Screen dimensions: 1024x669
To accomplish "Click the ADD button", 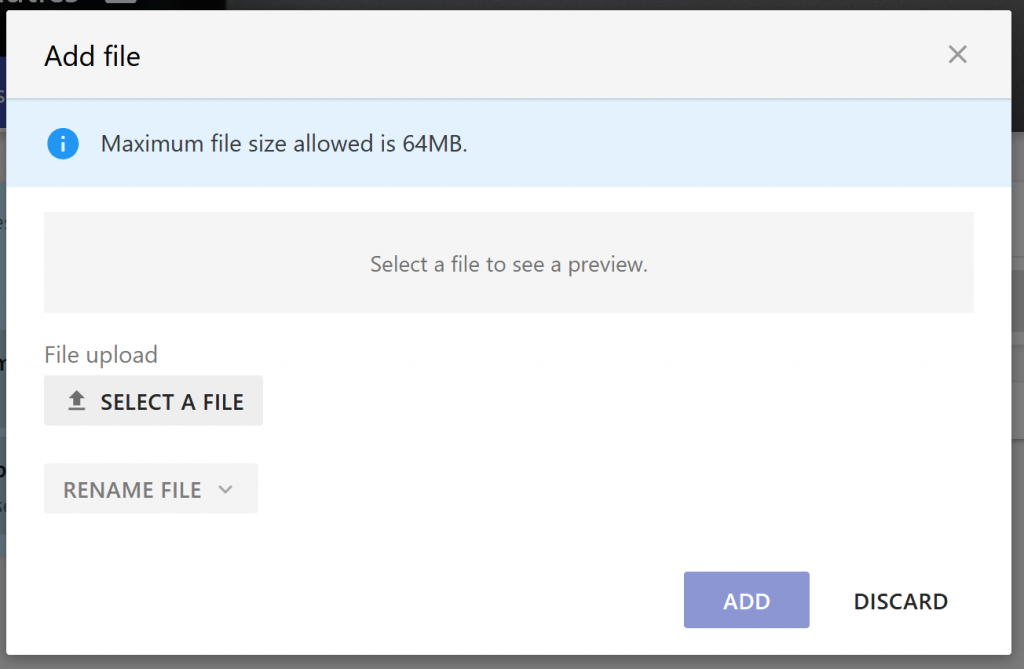I will 746,600.
